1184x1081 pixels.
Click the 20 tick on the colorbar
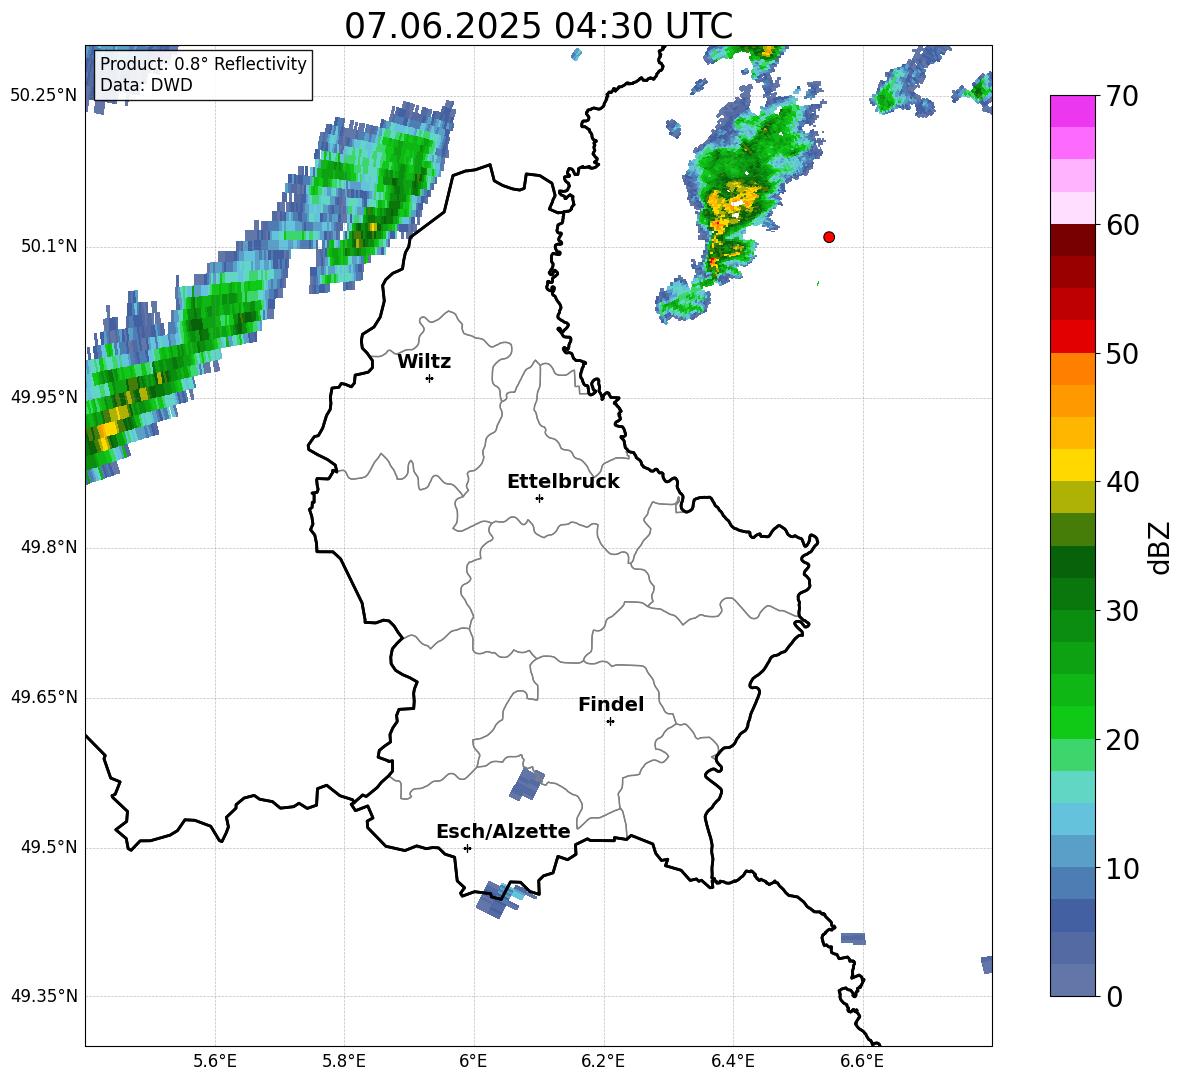[x=1122, y=739]
